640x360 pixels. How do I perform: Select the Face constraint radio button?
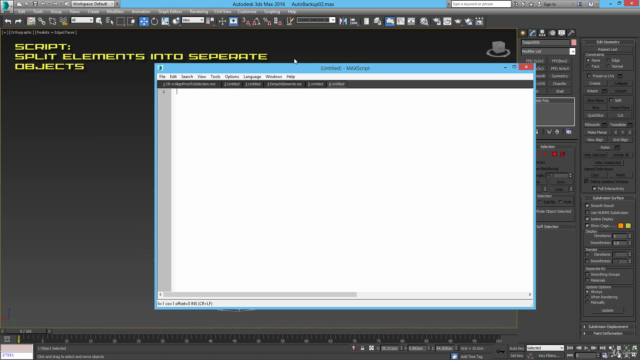[588, 66]
